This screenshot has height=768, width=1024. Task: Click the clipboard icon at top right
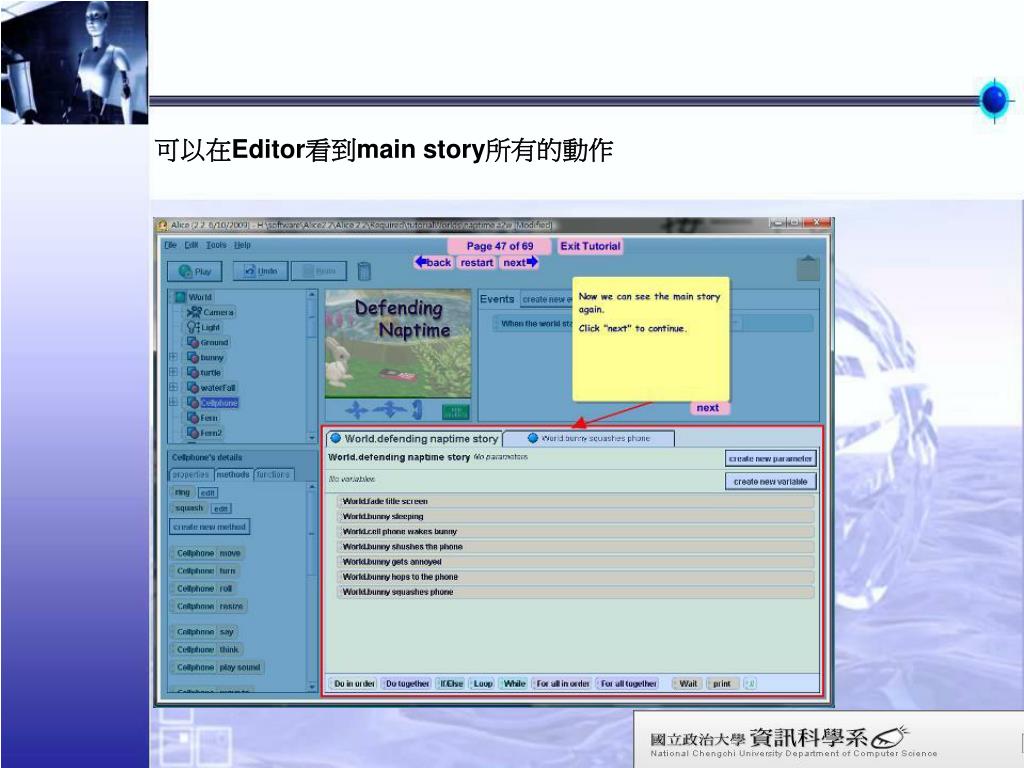pos(808,268)
